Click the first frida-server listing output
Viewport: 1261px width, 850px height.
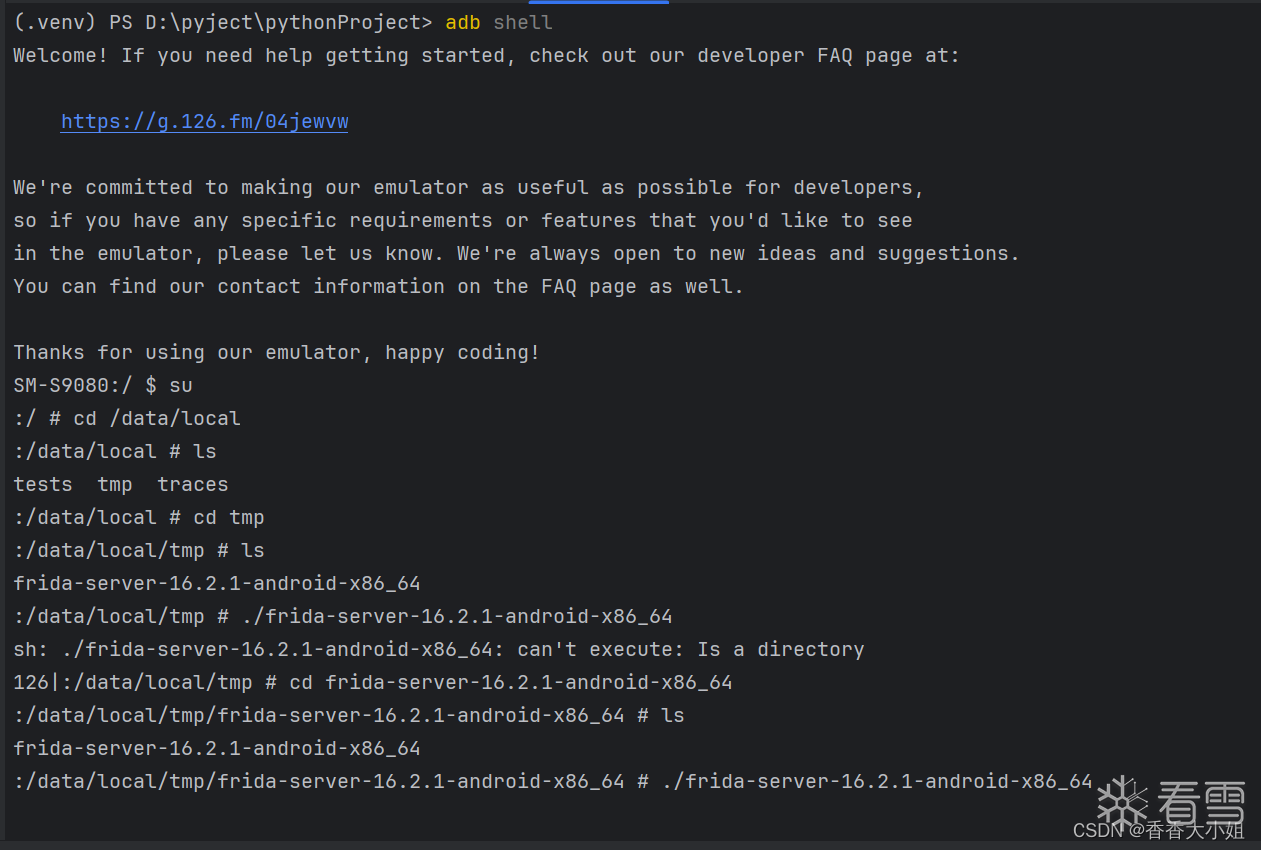tap(217, 583)
